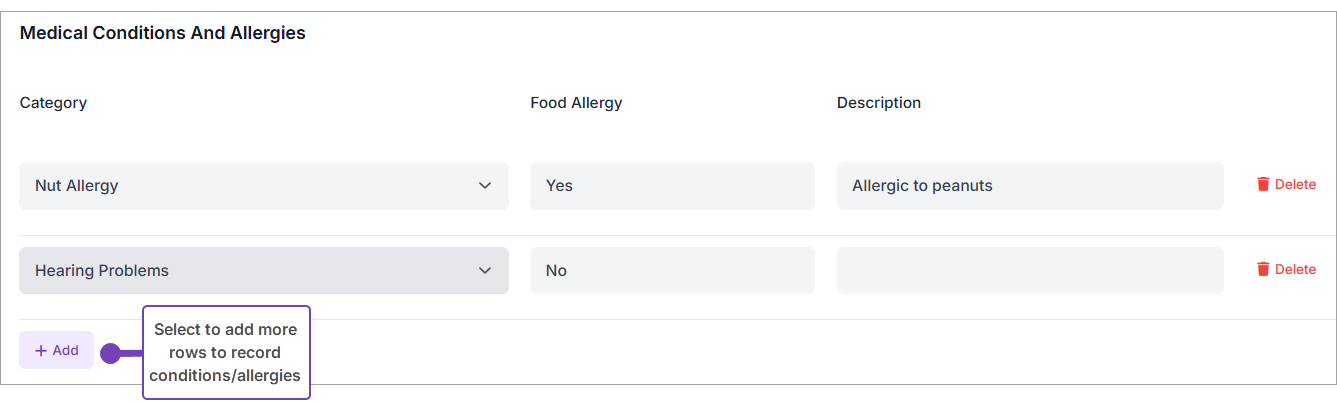Click the trash icon in the Nut Allergy row

[x=1263, y=185]
